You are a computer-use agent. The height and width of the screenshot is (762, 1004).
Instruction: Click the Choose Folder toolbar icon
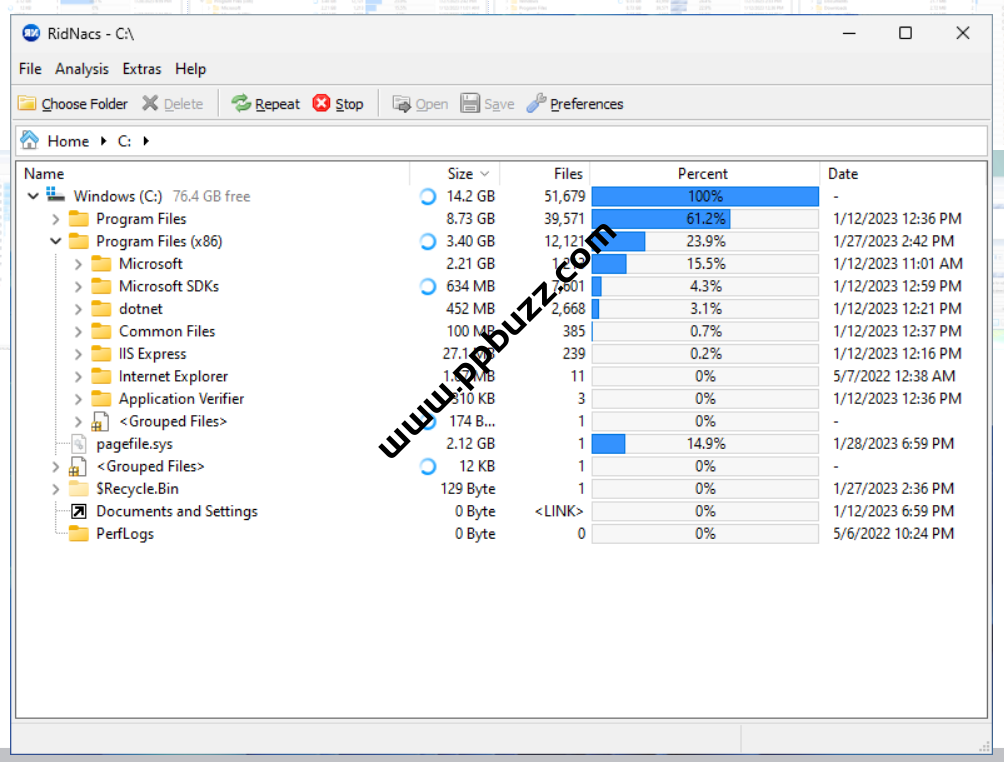pyautogui.click(x=27, y=104)
